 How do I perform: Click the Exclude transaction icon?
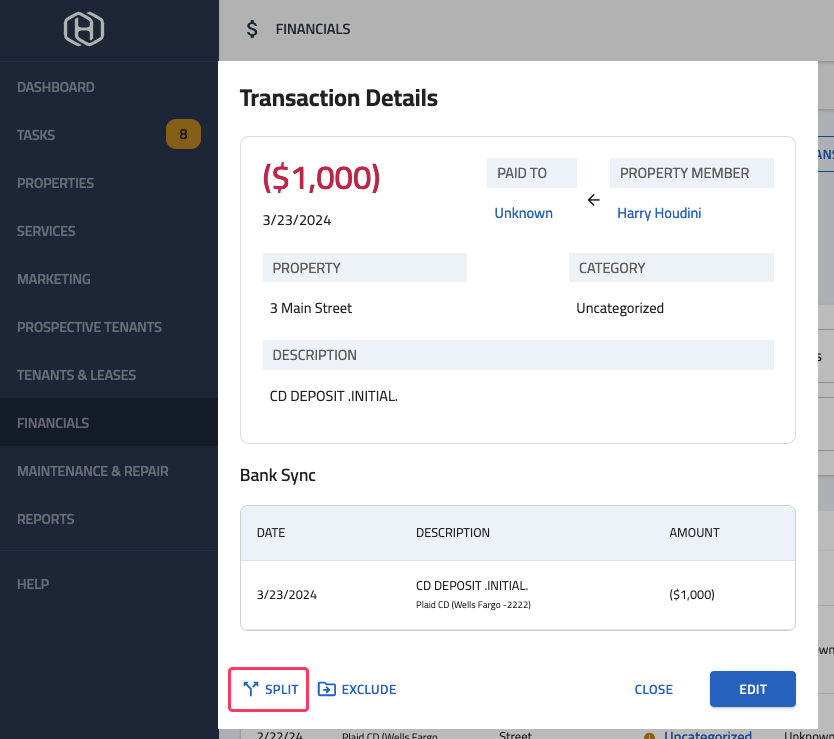(326, 688)
